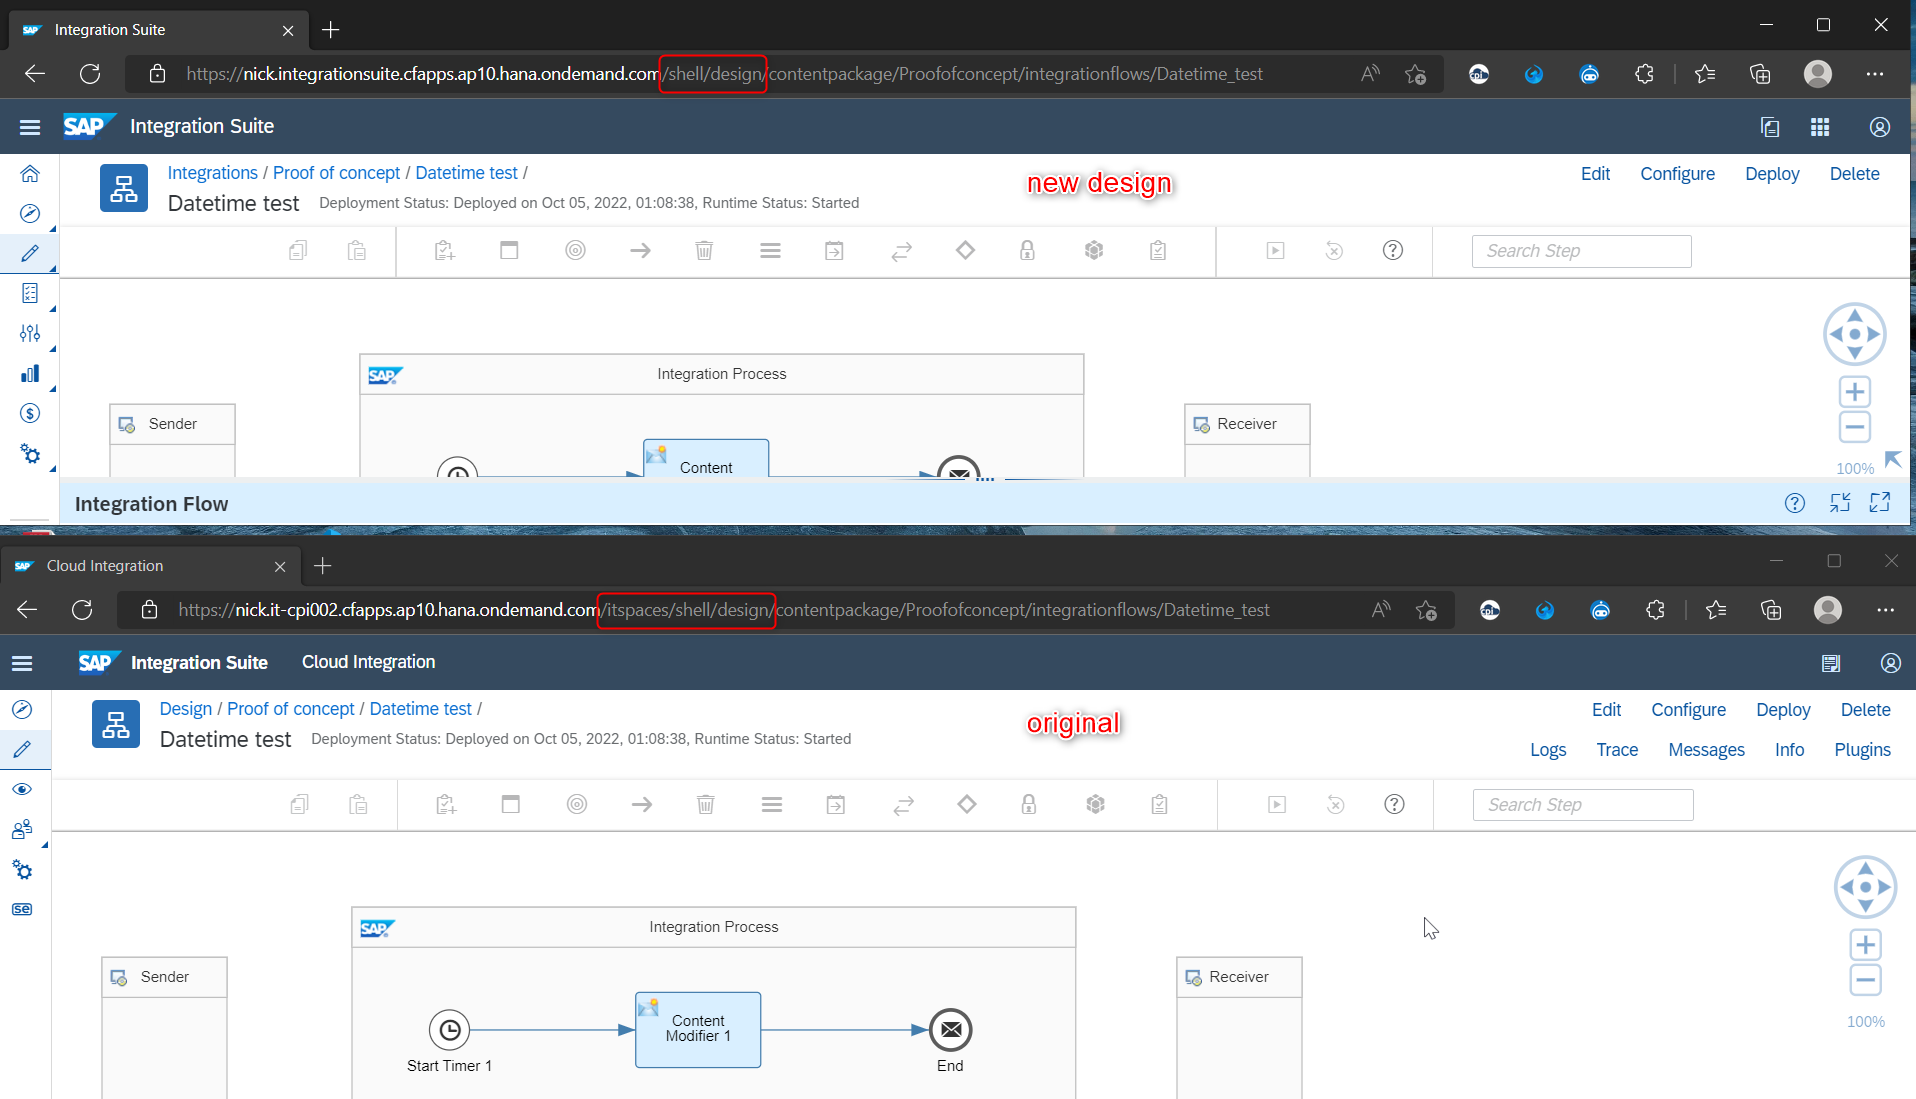
Task: Click the padlock security icon in the toolbar
Action: (x=1028, y=251)
